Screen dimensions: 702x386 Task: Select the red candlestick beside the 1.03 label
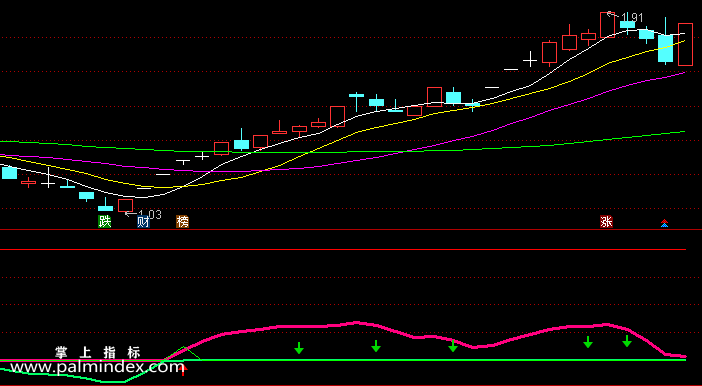coord(125,206)
